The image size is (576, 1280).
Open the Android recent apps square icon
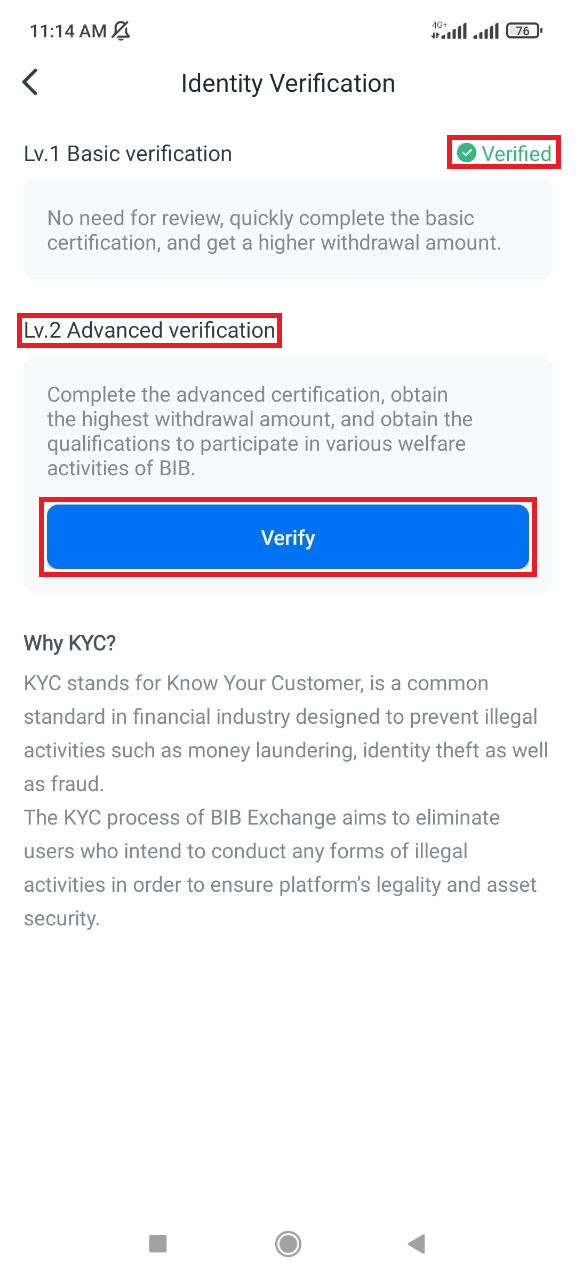point(157,1243)
